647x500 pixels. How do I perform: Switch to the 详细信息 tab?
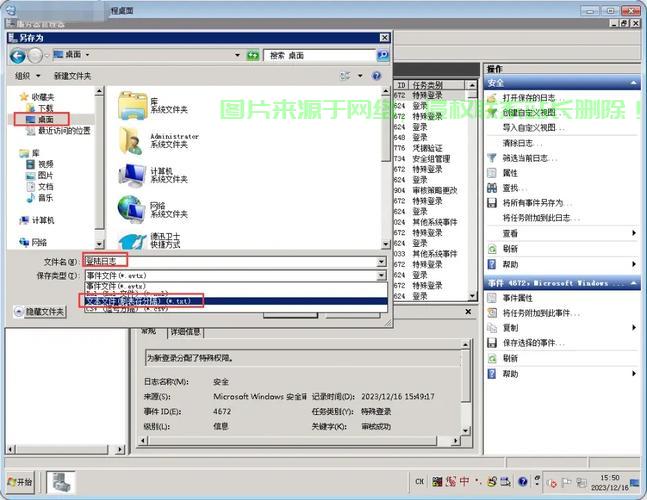coord(186,331)
